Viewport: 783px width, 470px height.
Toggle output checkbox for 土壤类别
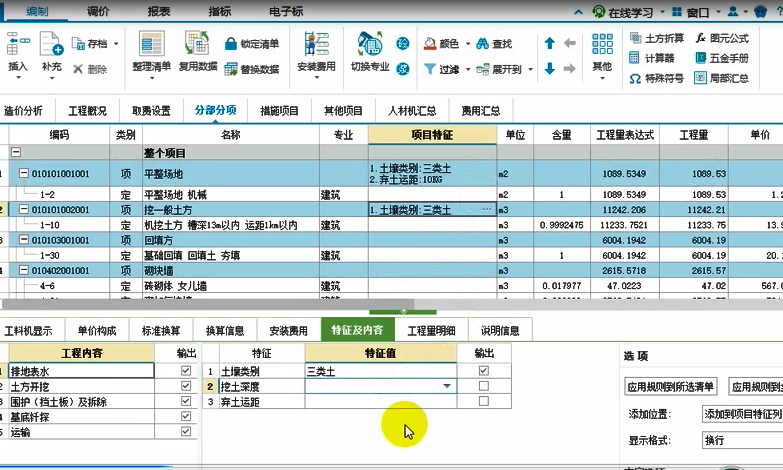(484, 371)
